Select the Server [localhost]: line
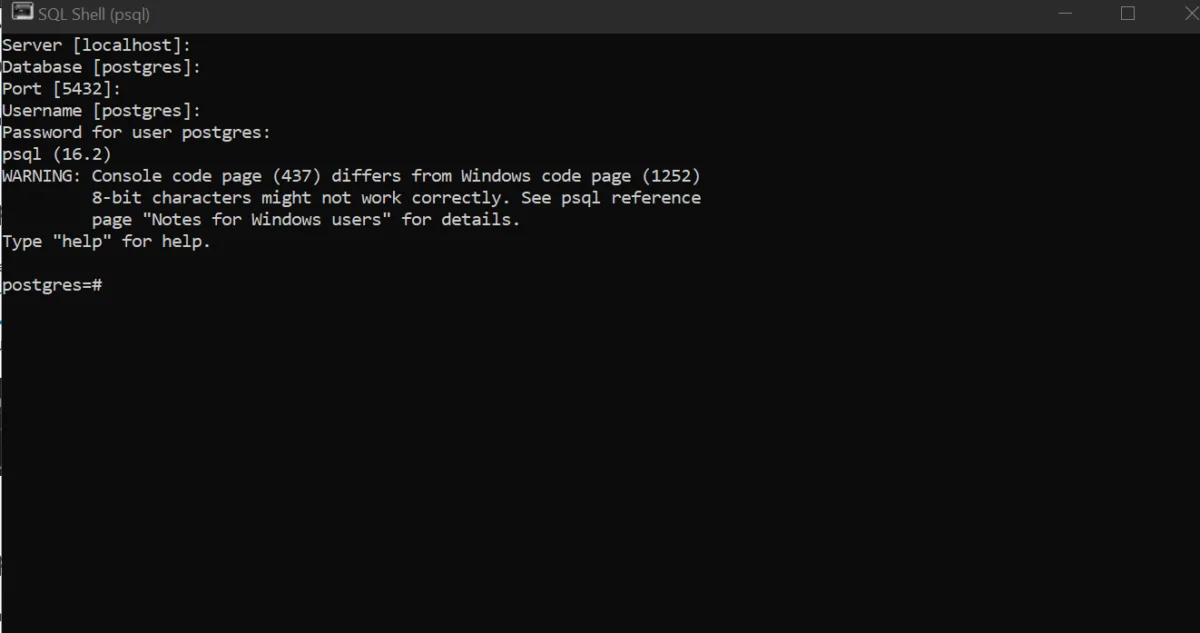The image size is (1200, 633). click(x=97, y=44)
